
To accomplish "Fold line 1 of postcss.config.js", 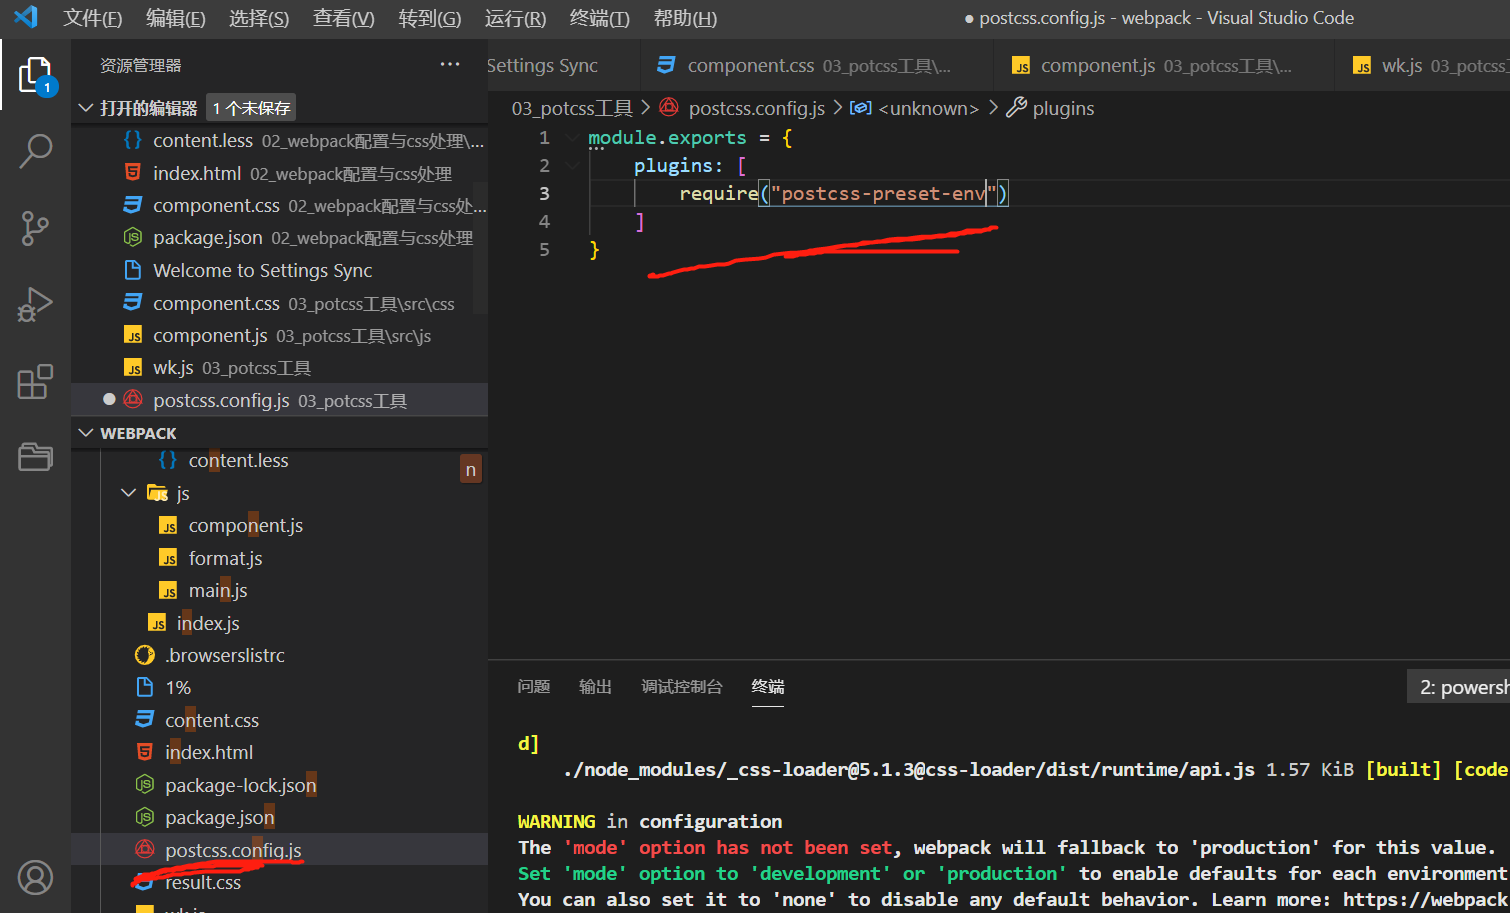I will 571,137.
